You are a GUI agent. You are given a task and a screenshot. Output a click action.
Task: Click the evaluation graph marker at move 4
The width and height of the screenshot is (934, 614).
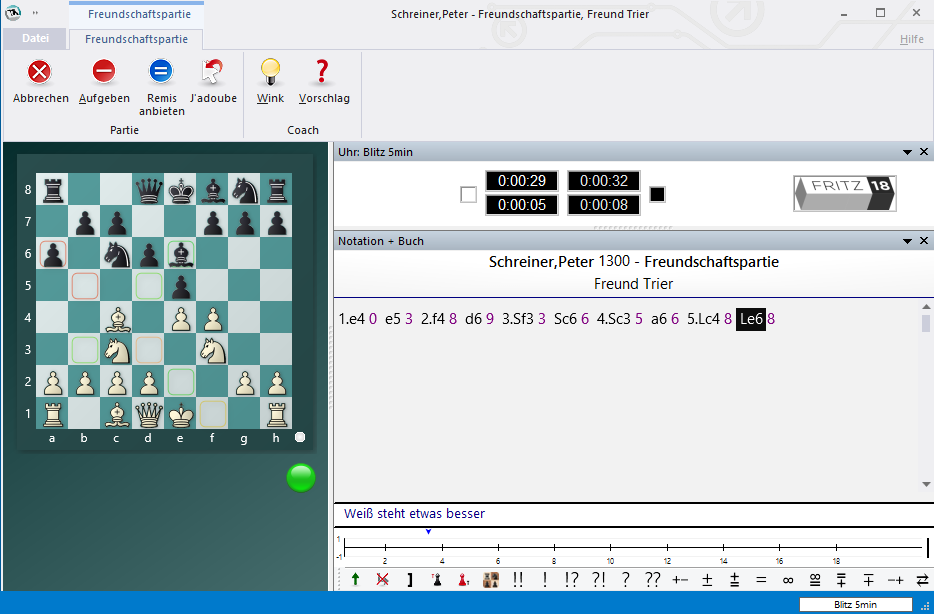click(x=428, y=532)
